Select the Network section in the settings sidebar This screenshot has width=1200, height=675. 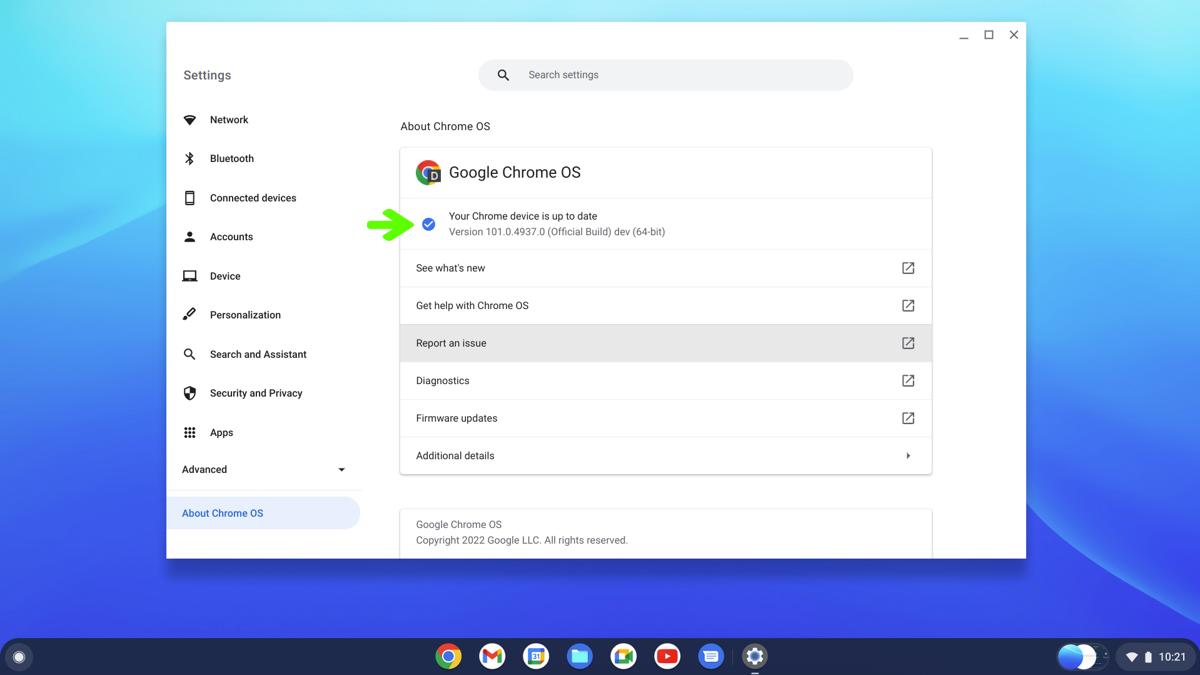pos(190,119)
